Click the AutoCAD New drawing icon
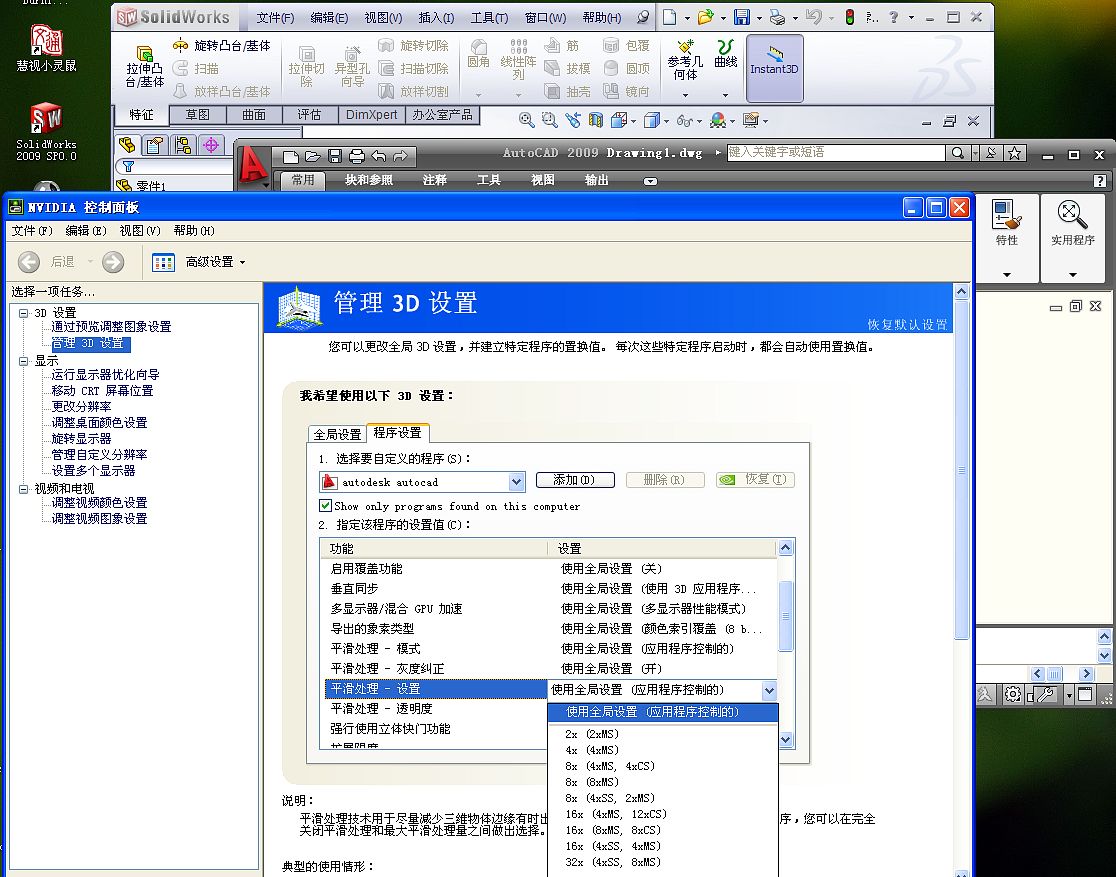This screenshot has height=877, width=1116. [290, 156]
